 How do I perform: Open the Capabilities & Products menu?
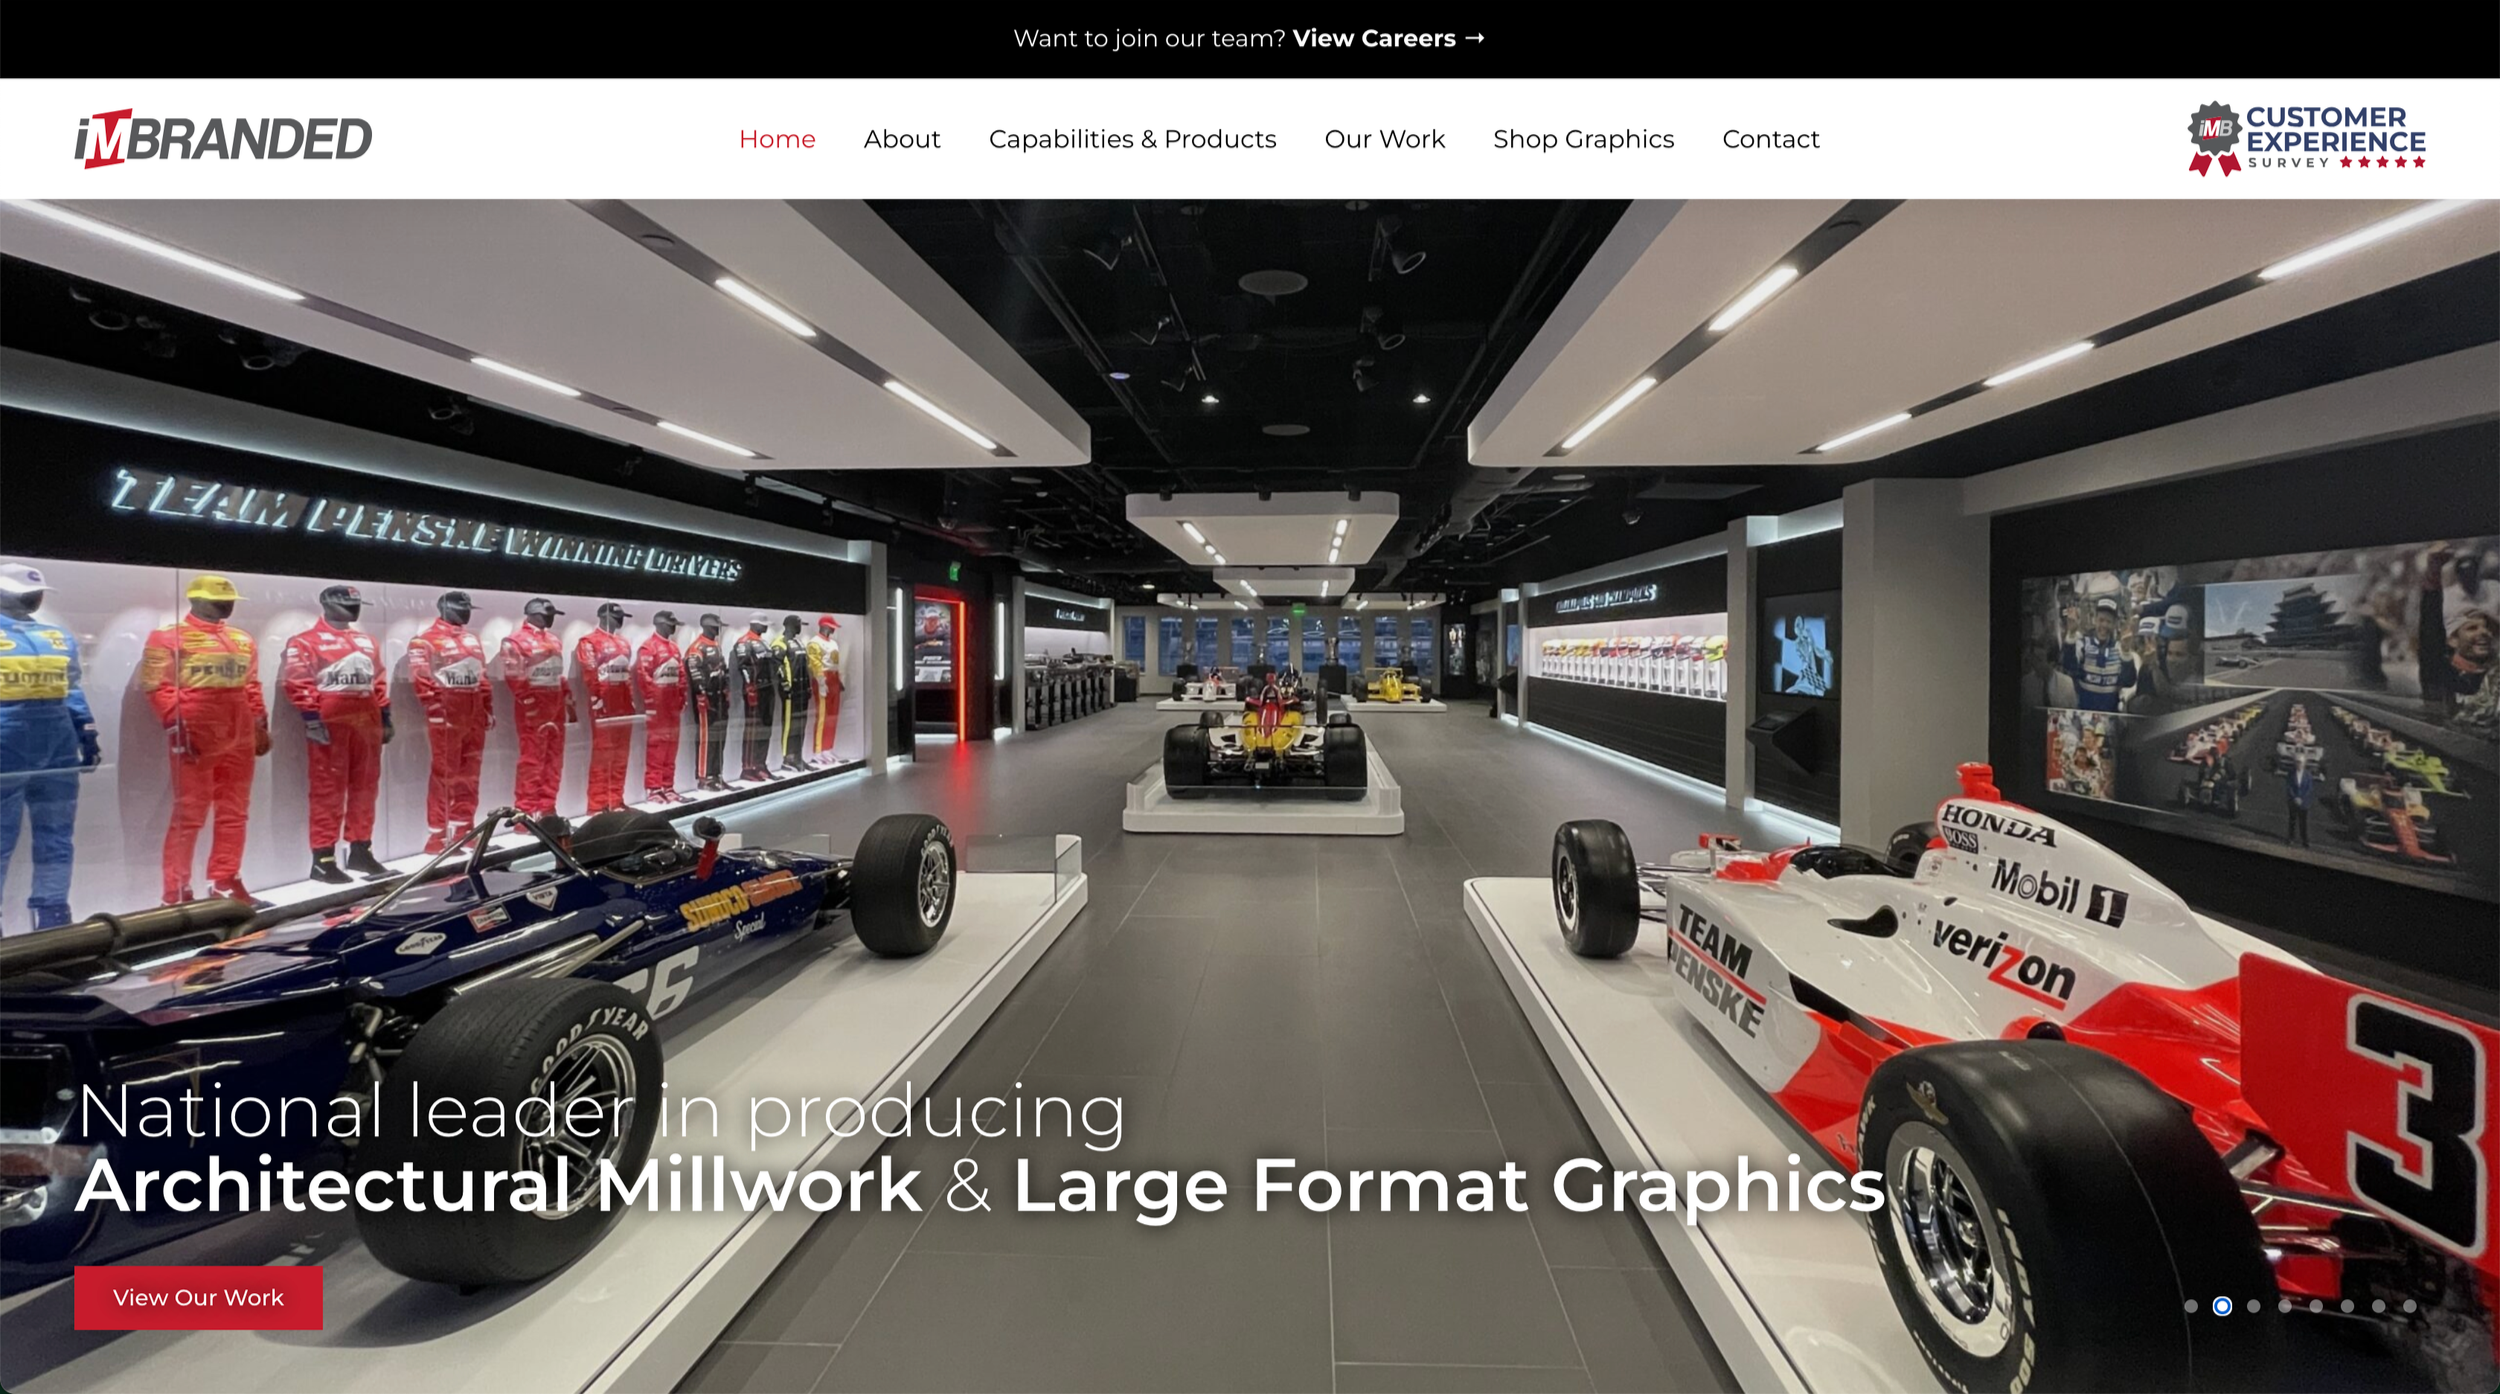1132,139
